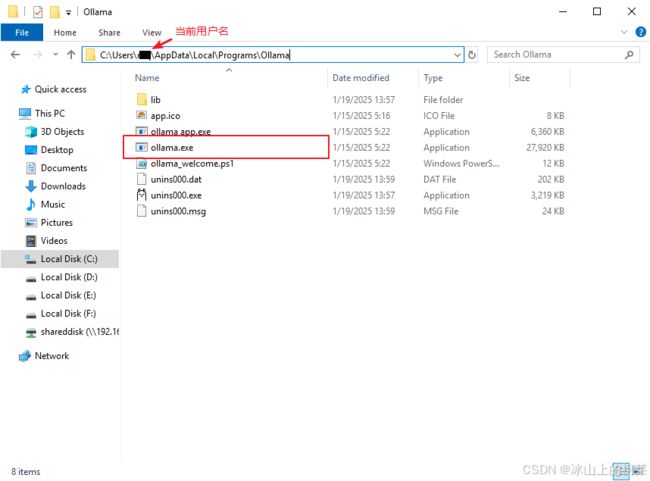This screenshot has width=650, height=481.
Task: Click the lib folder name
Action: coord(155,100)
